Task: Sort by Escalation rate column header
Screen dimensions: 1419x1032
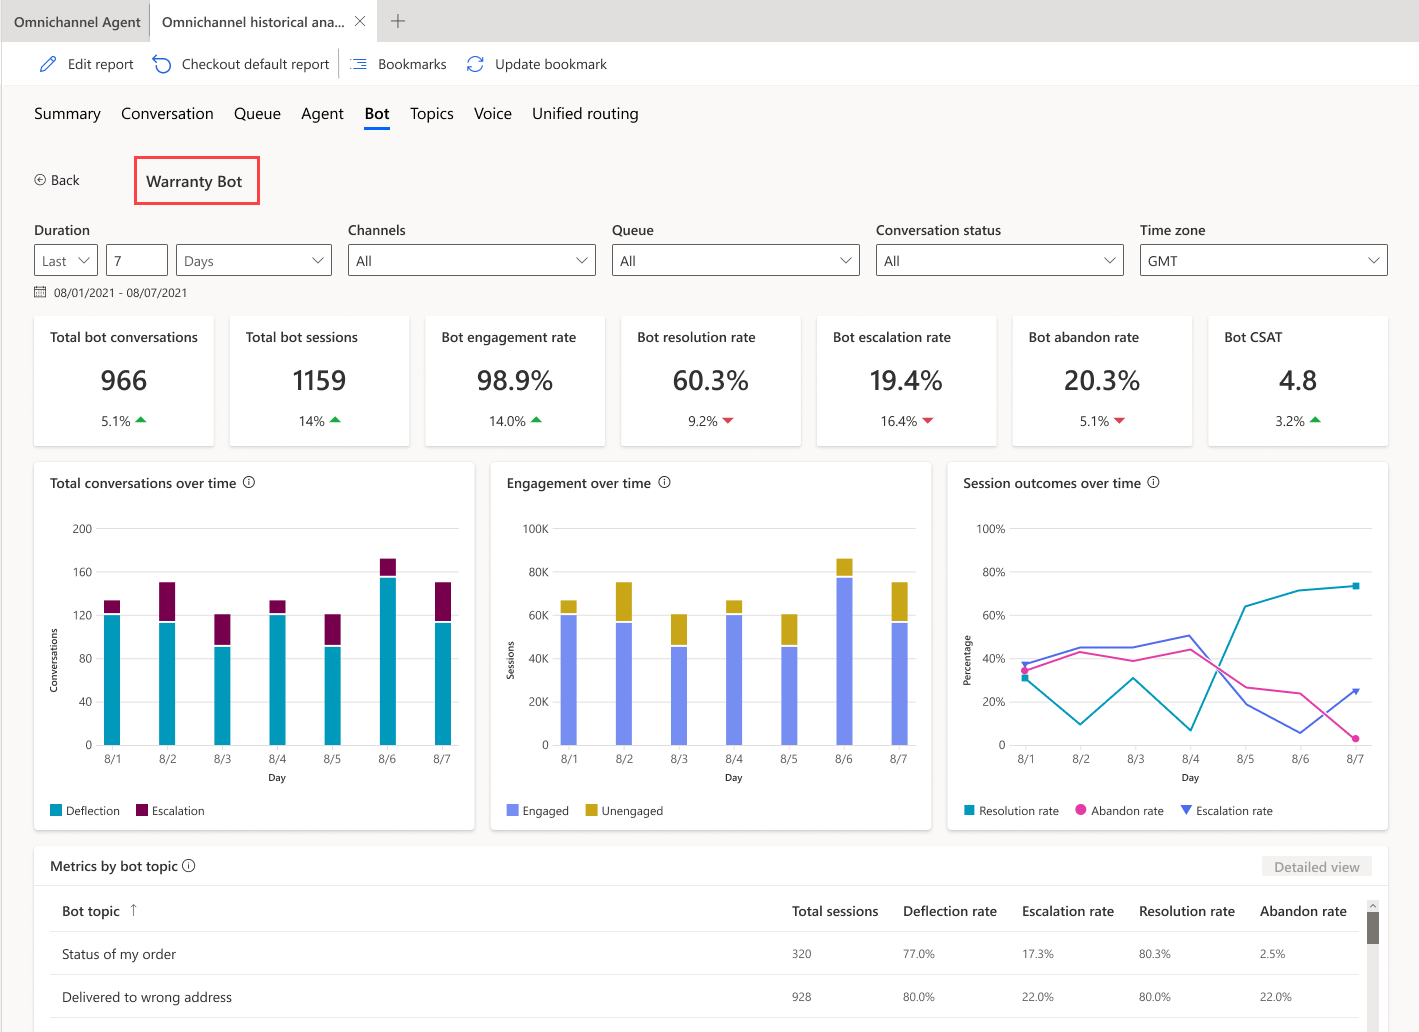Action: point(1068,911)
